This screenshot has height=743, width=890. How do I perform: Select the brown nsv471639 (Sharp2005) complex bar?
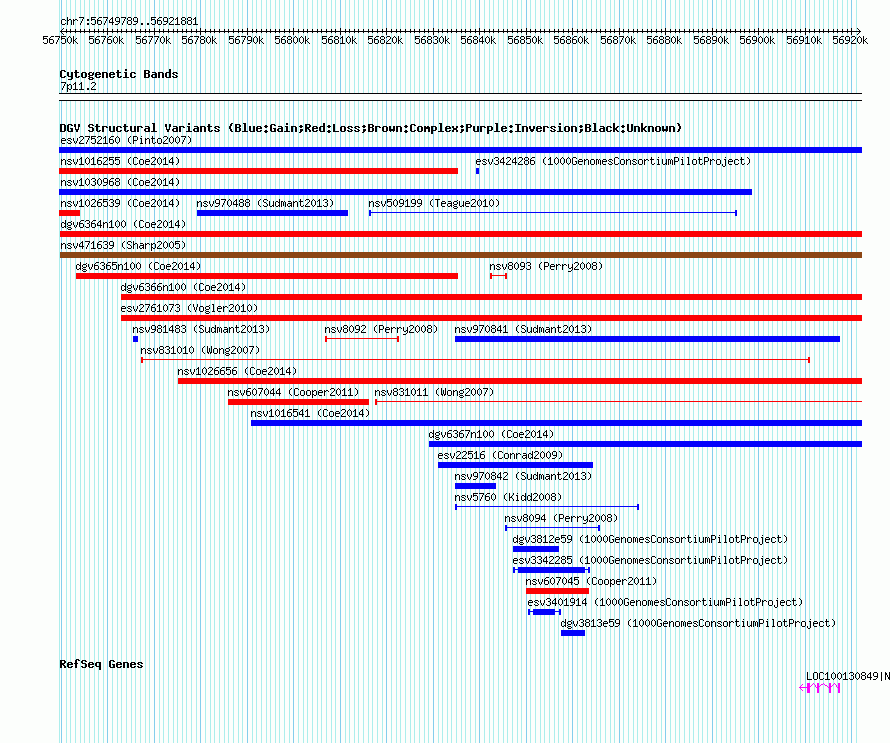click(x=460, y=255)
